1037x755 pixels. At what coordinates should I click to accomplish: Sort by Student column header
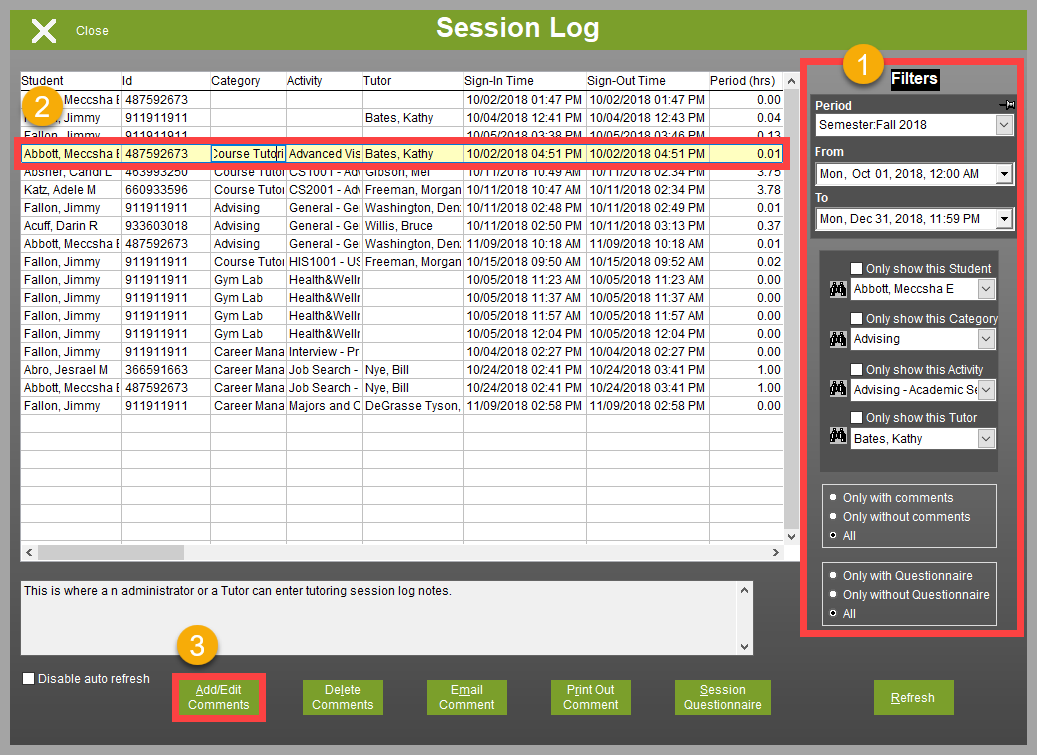(71, 81)
